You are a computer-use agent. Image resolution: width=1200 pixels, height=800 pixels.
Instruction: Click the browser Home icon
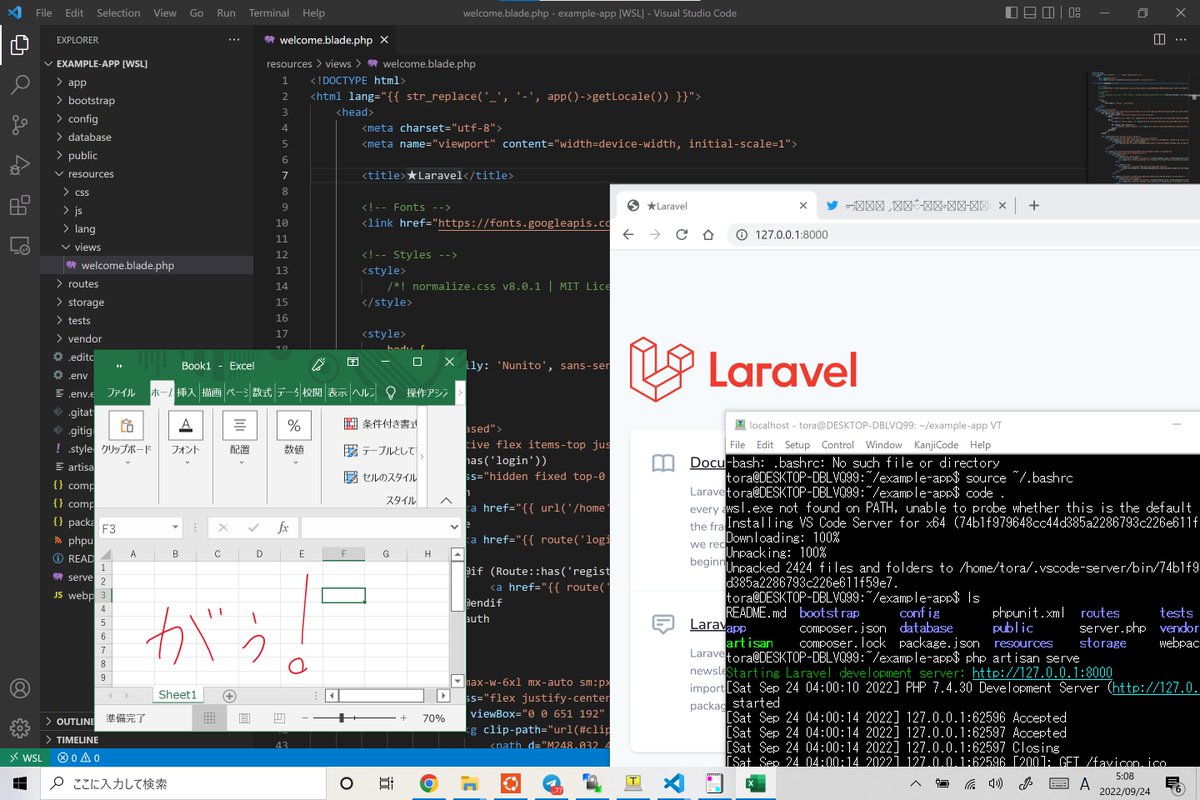708,234
